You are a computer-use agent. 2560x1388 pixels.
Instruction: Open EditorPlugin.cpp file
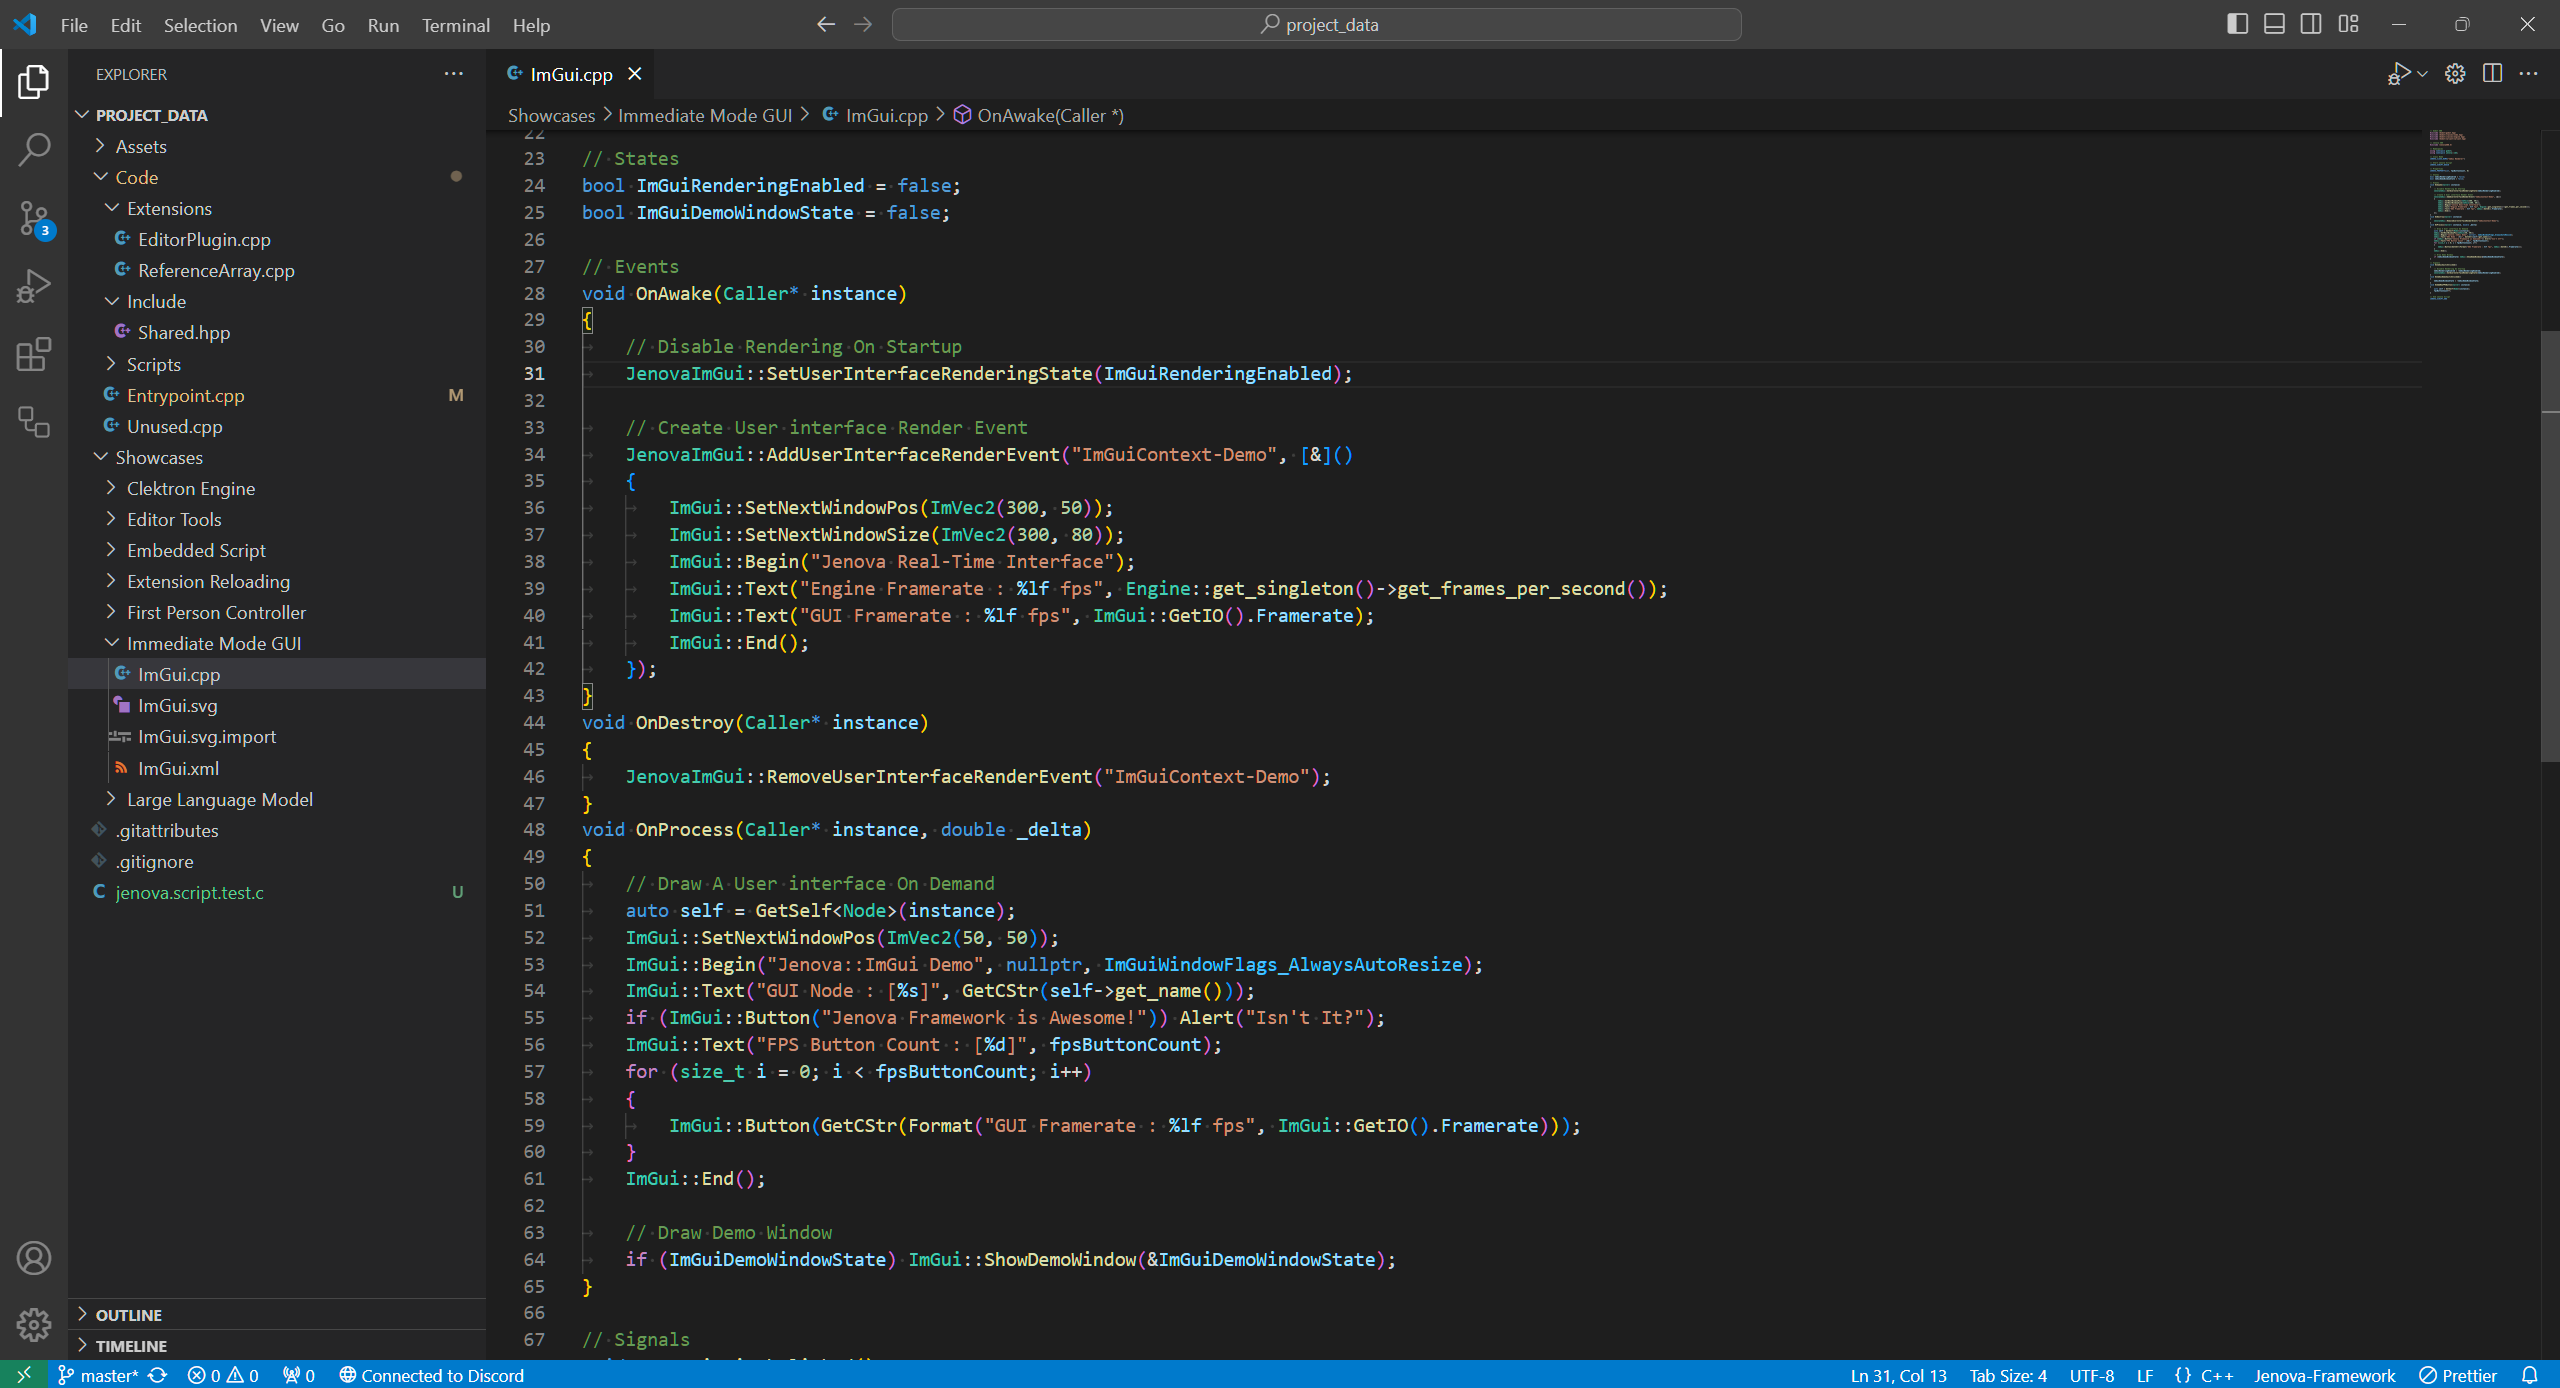tap(277, 239)
